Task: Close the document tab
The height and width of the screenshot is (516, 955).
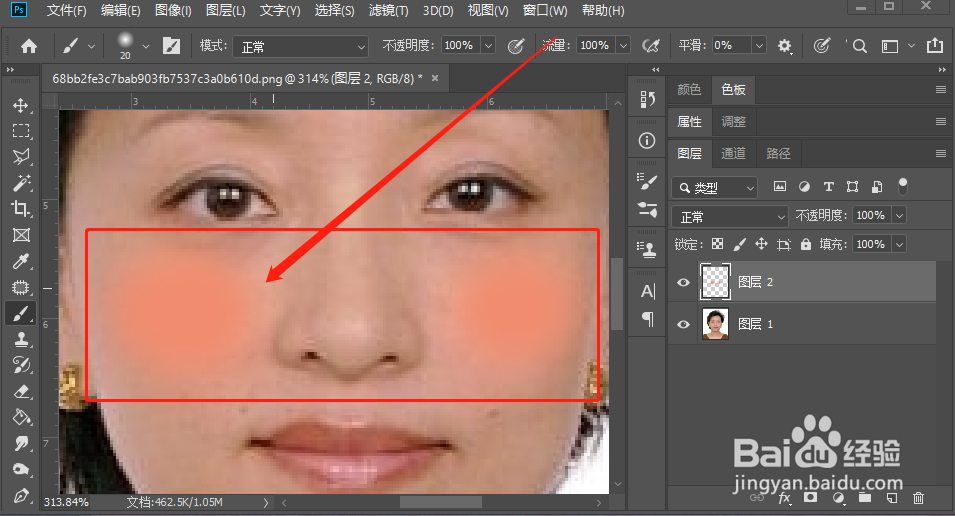Action: (435, 78)
